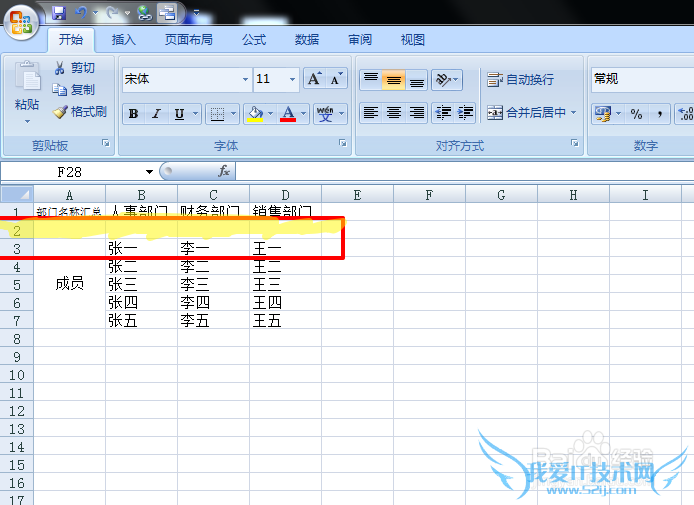Align cell text right
The width and height of the screenshot is (694, 505).
coord(416,113)
